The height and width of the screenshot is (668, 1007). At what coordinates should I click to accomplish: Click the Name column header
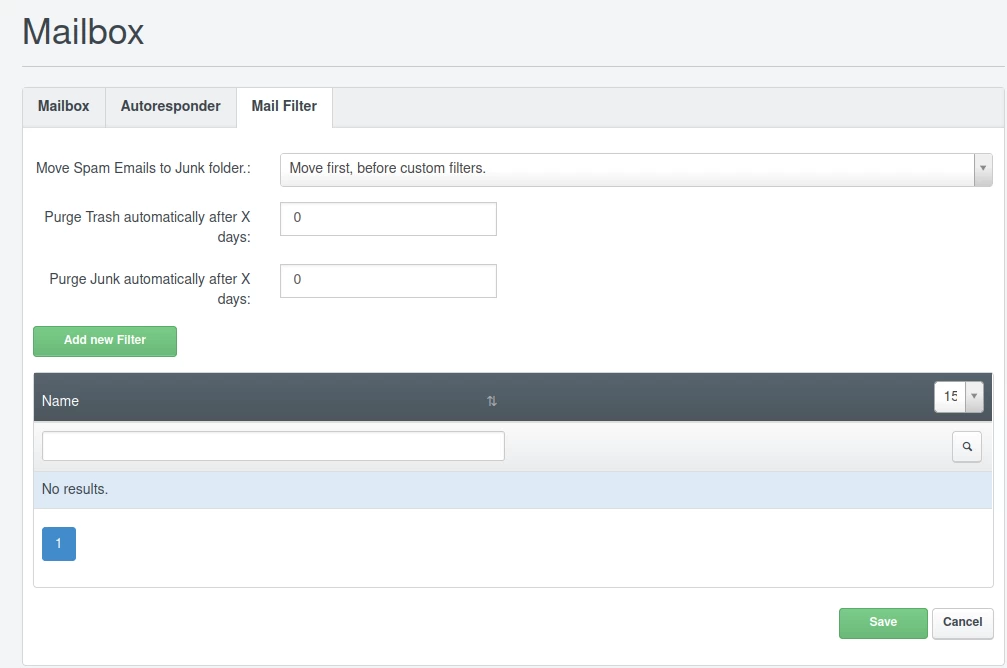(60, 400)
